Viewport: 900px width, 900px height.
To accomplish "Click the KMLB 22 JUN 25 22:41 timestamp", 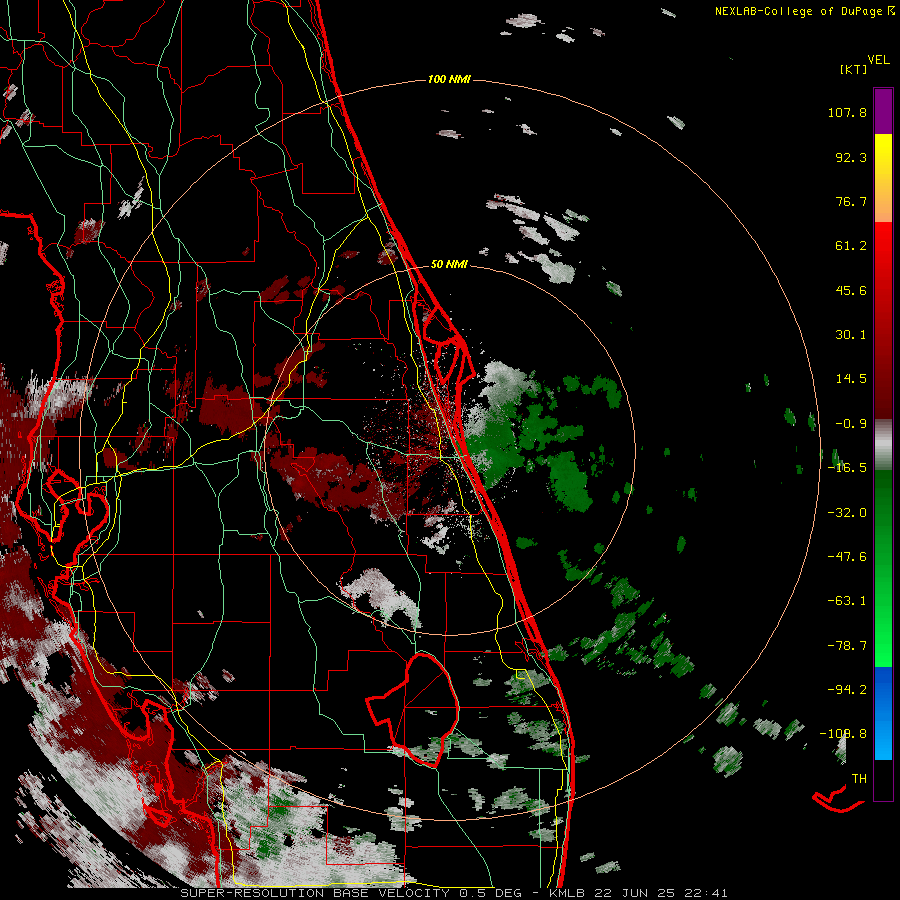I will (638, 893).
